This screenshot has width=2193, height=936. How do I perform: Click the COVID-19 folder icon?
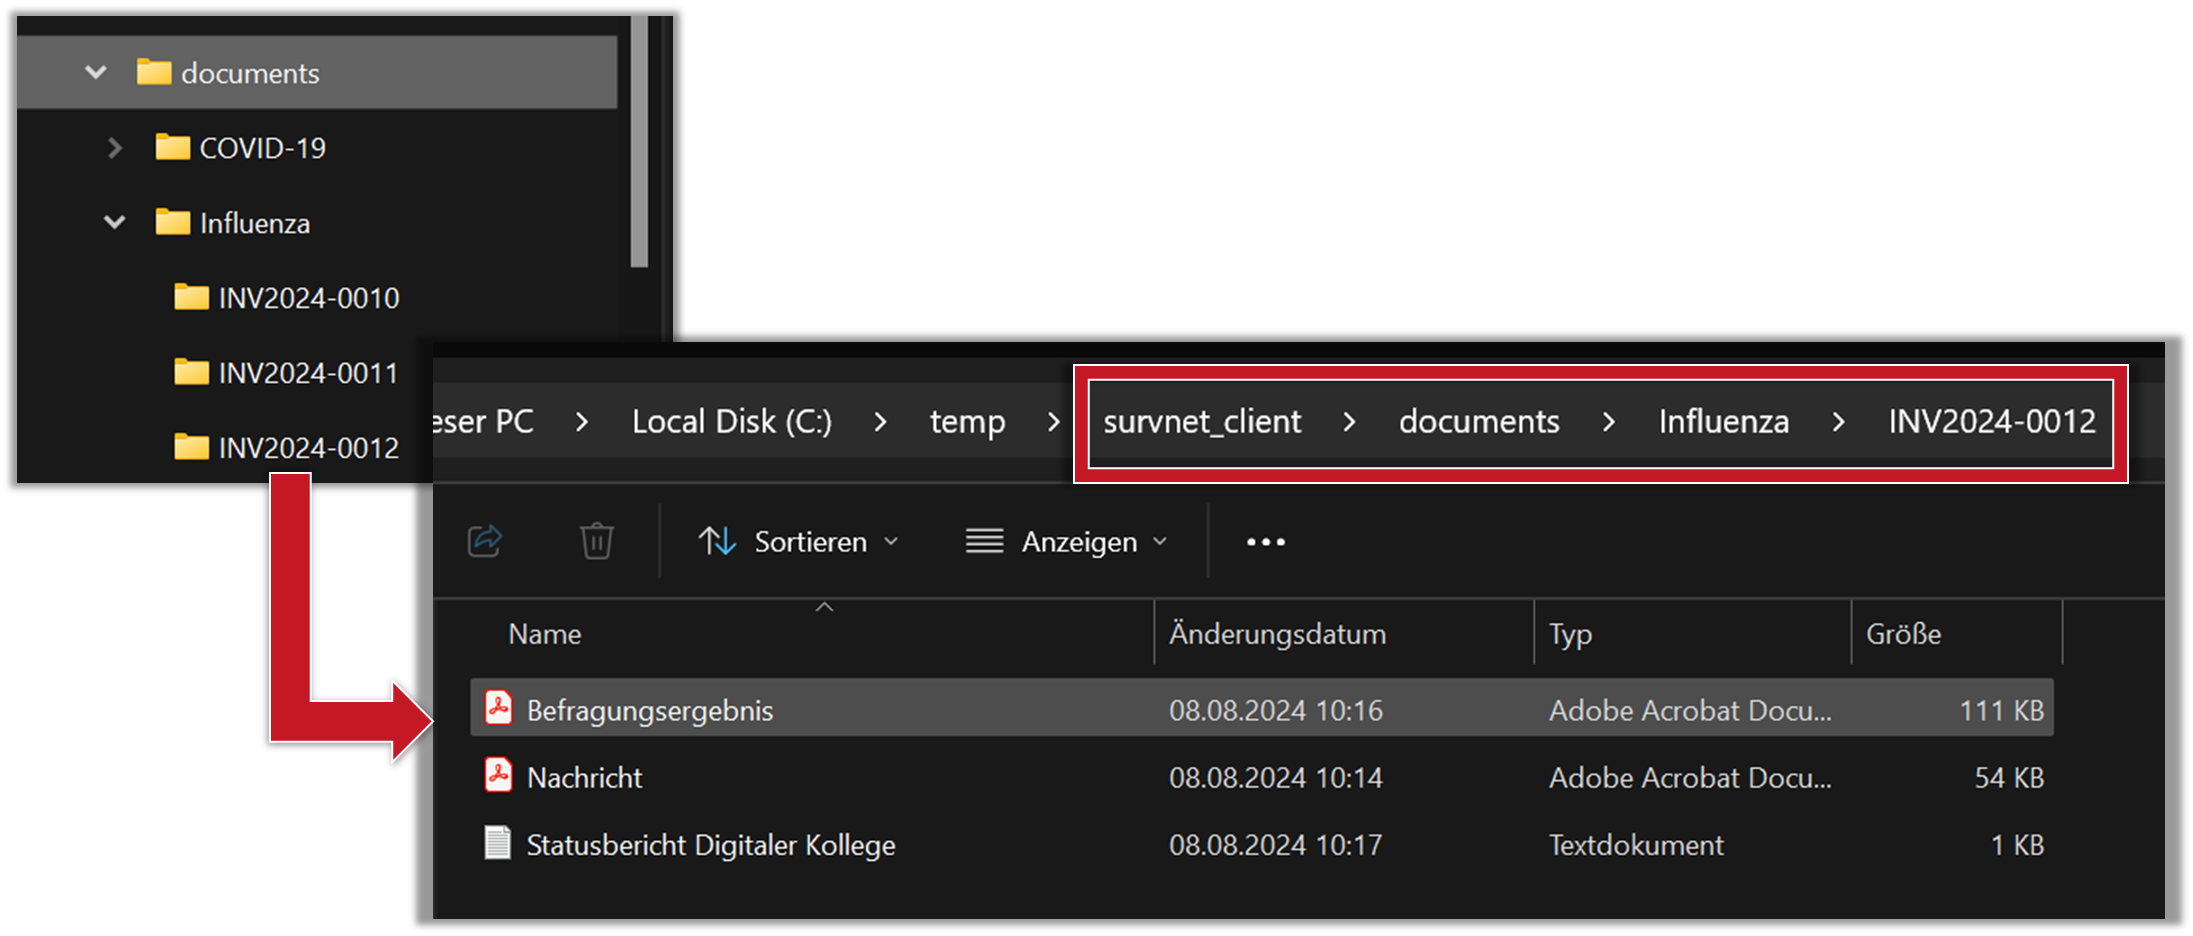172,148
